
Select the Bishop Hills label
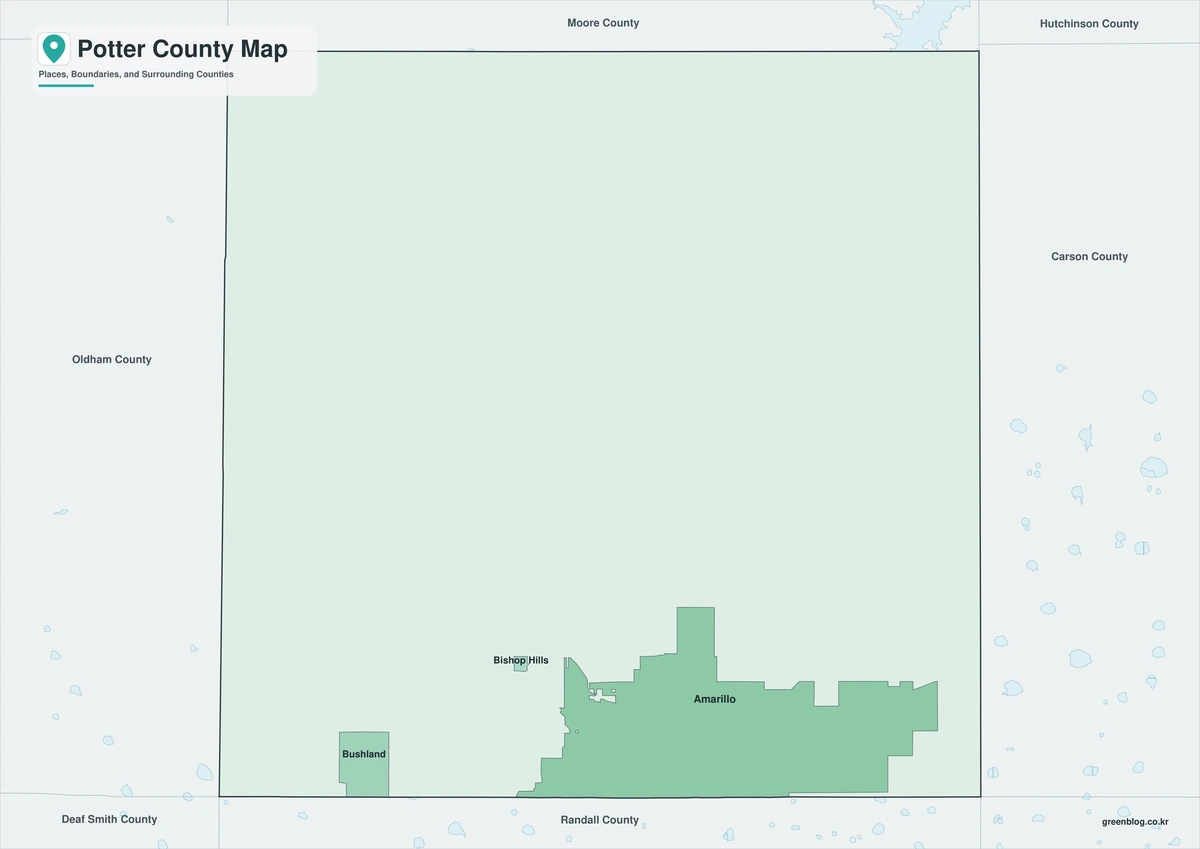pos(521,660)
